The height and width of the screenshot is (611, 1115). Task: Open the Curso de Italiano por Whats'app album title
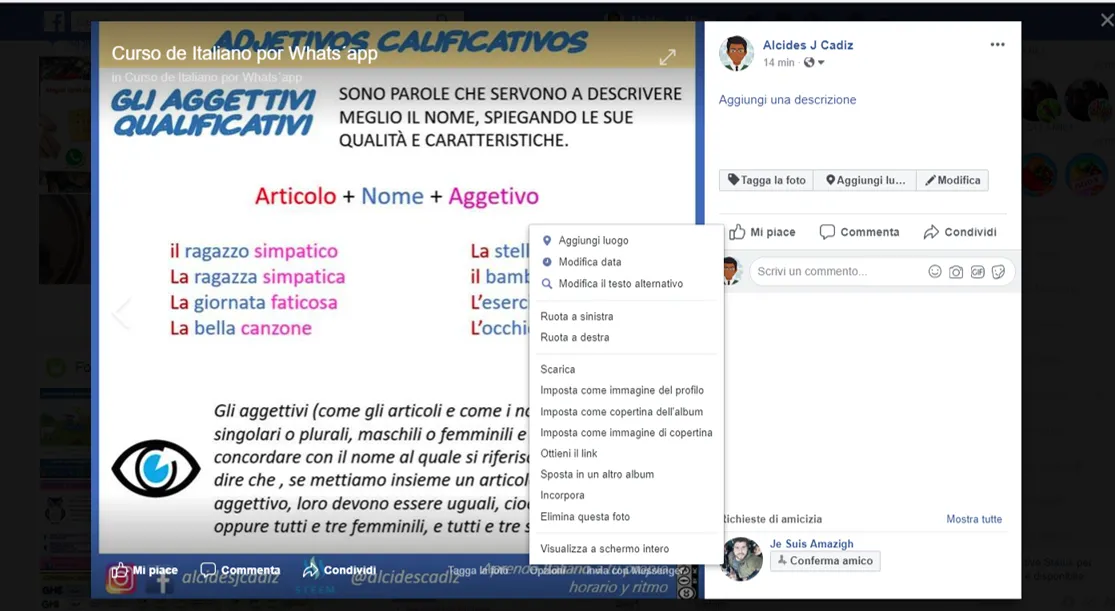coord(244,53)
